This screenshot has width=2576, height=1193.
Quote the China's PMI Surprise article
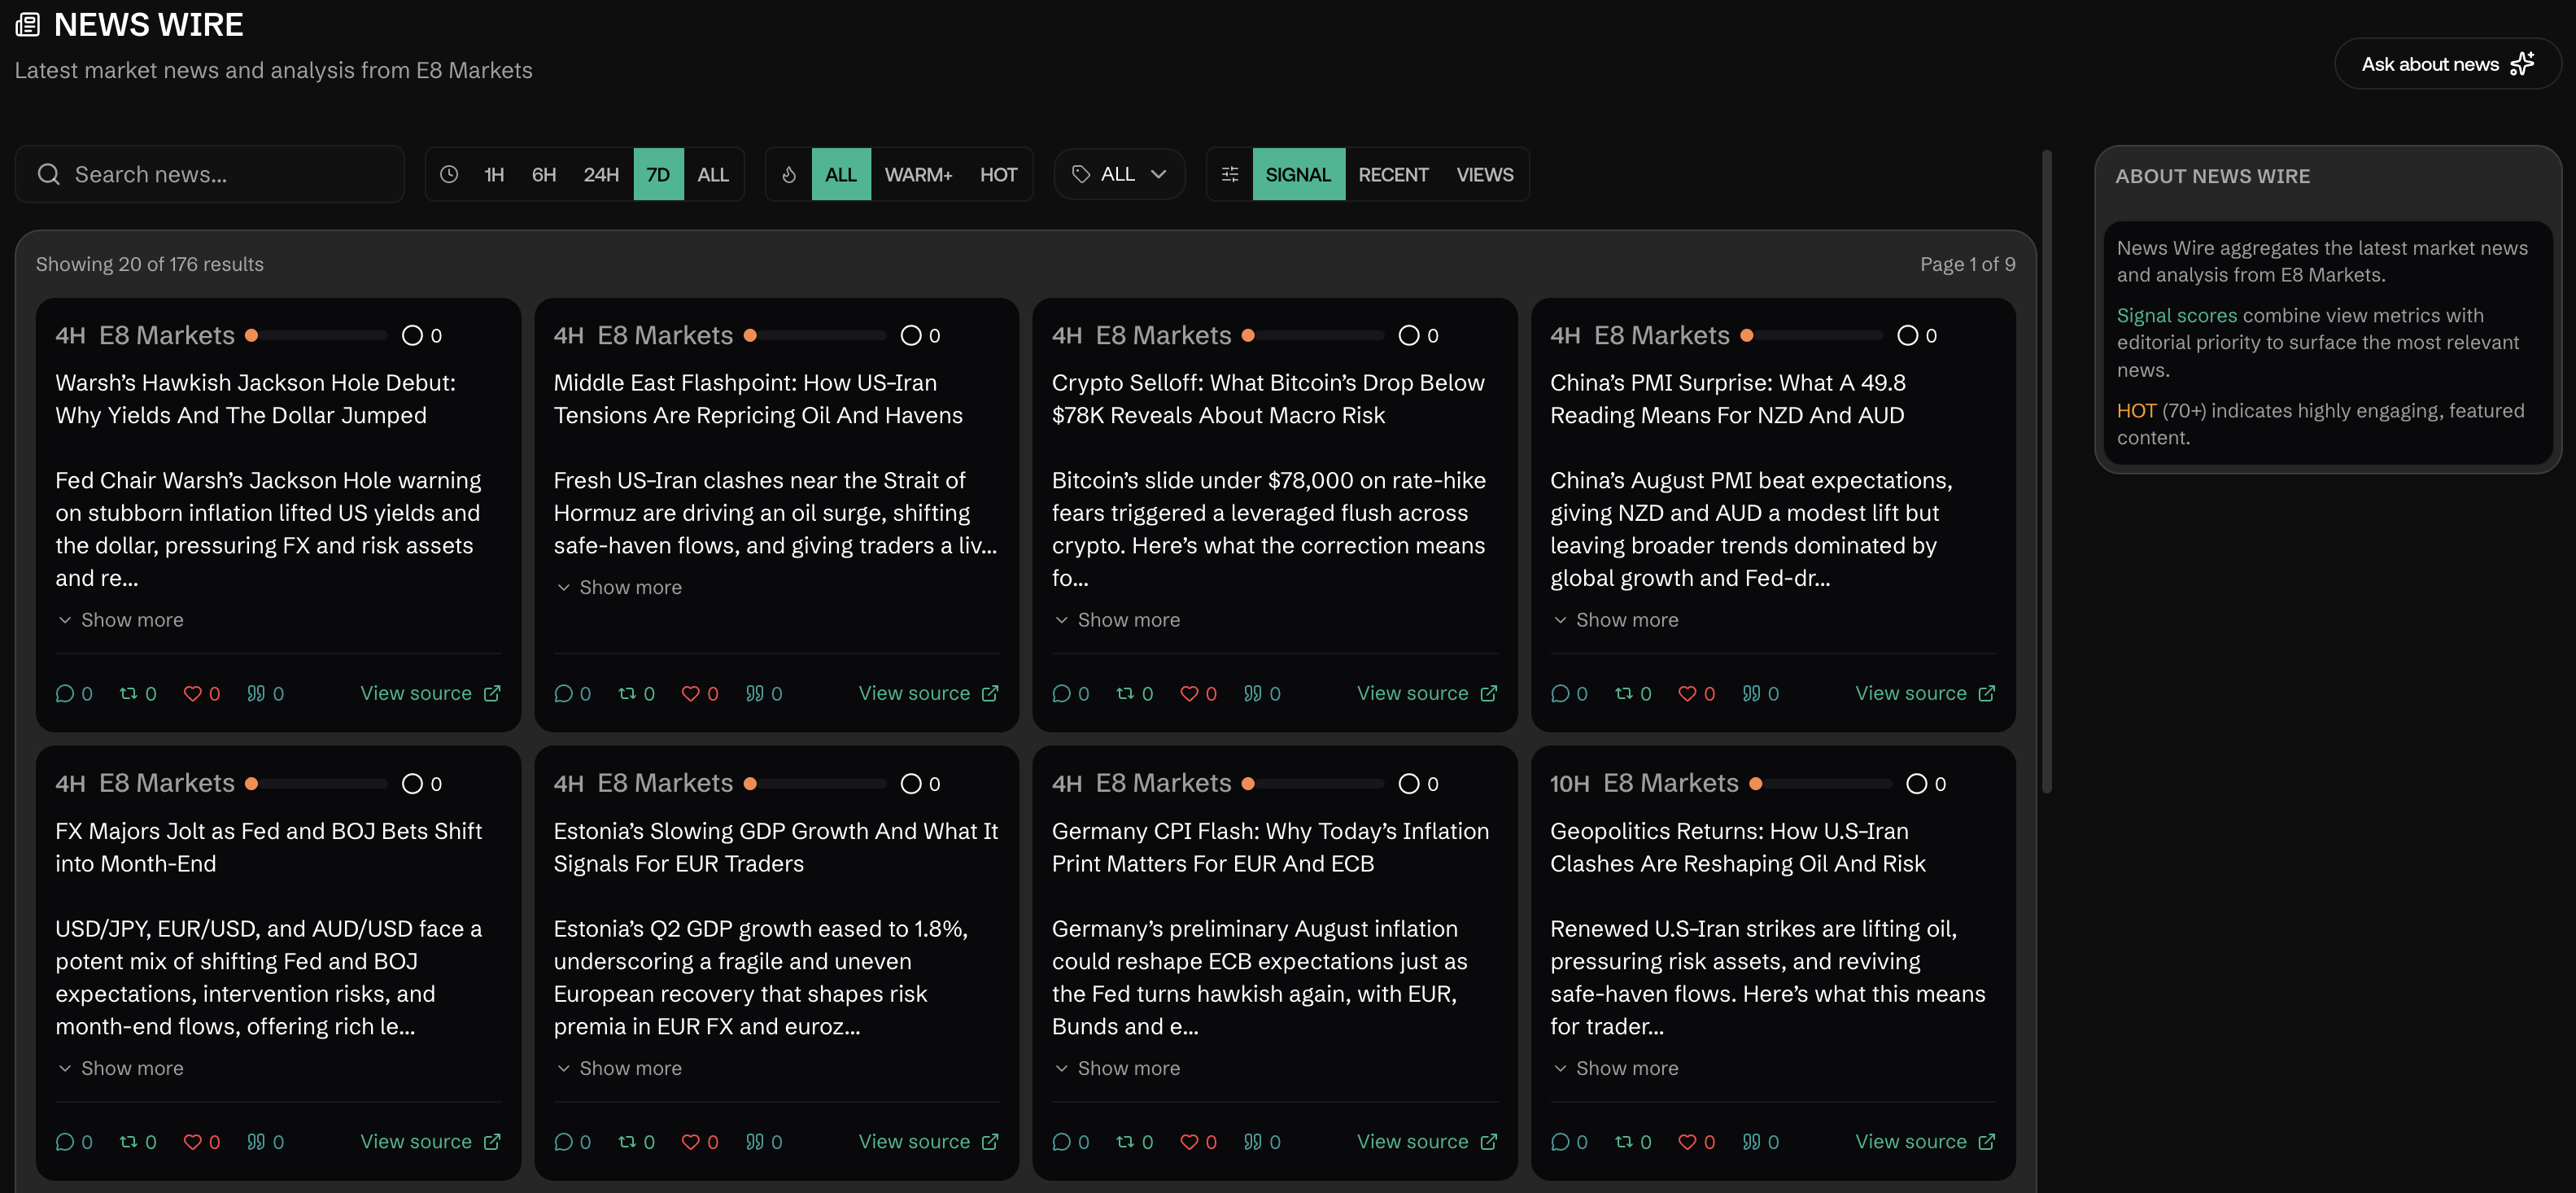(x=1751, y=693)
